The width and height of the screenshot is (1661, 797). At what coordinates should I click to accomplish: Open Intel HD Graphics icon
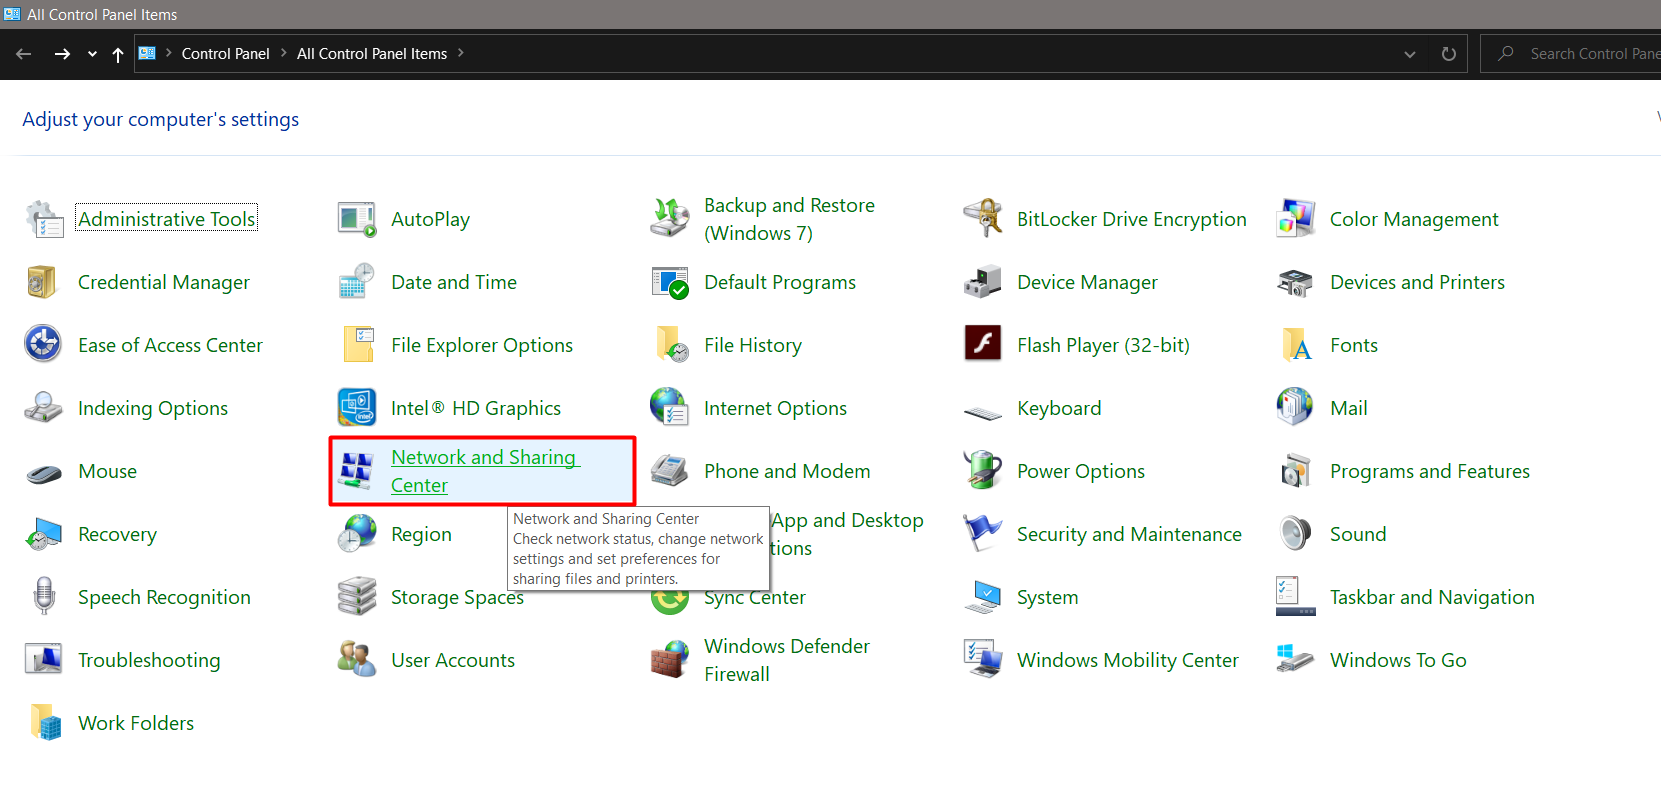coord(357,408)
